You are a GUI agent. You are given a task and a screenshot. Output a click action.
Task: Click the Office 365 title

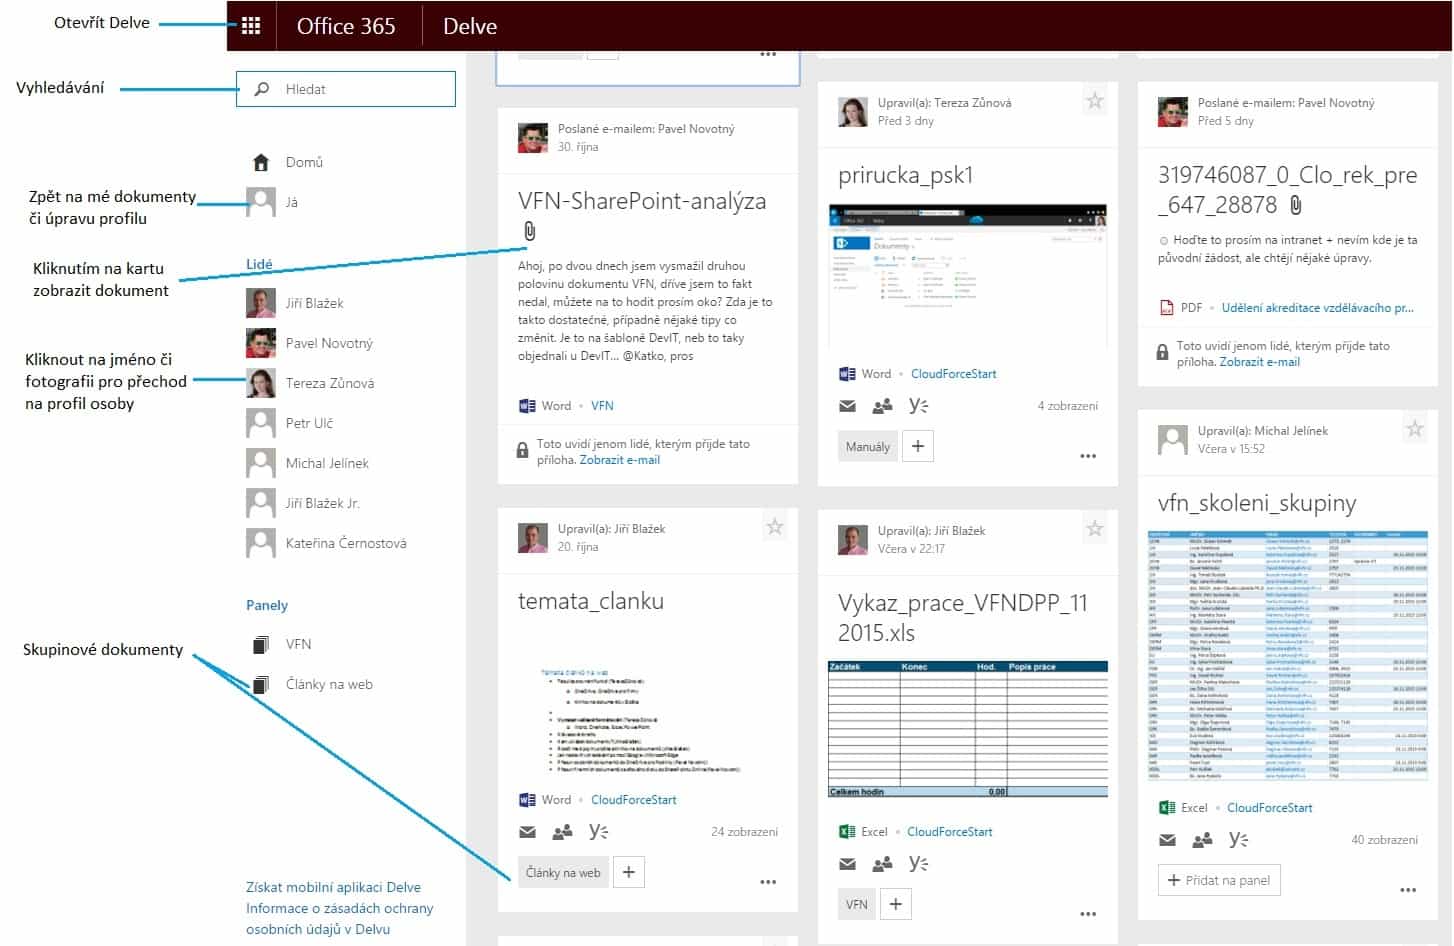(346, 26)
